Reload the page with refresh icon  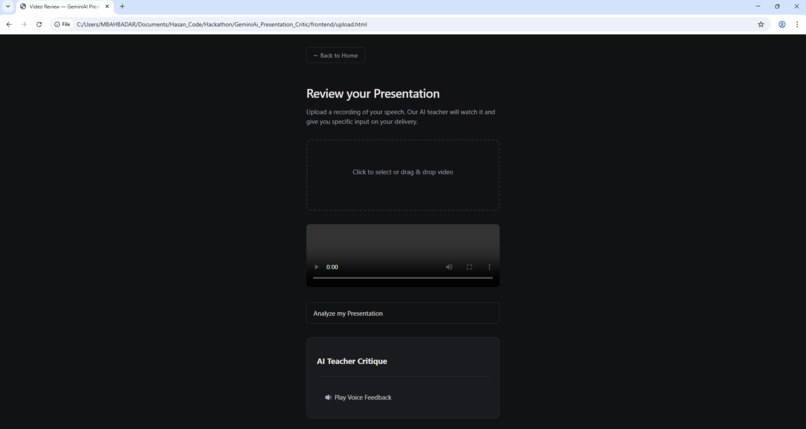click(x=39, y=24)
